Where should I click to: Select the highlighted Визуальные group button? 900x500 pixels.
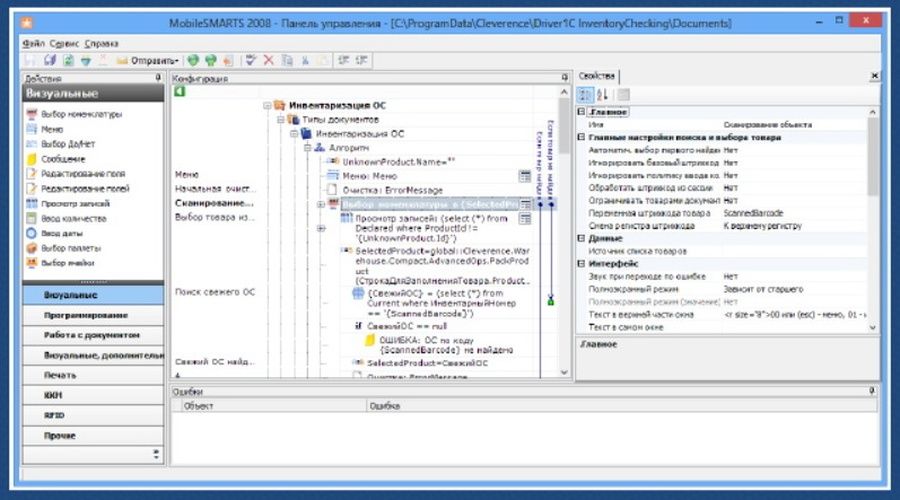click(x=93, y=294)
